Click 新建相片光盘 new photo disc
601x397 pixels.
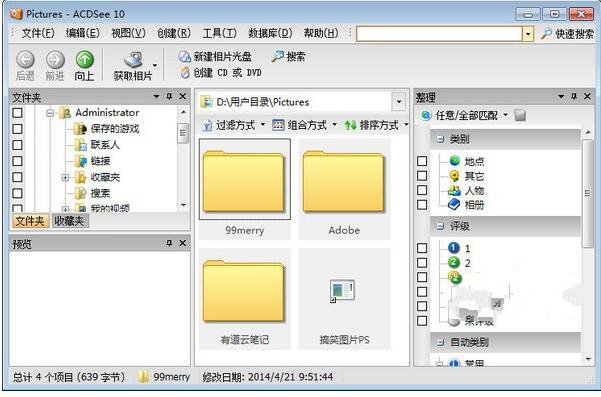[215, 56]
